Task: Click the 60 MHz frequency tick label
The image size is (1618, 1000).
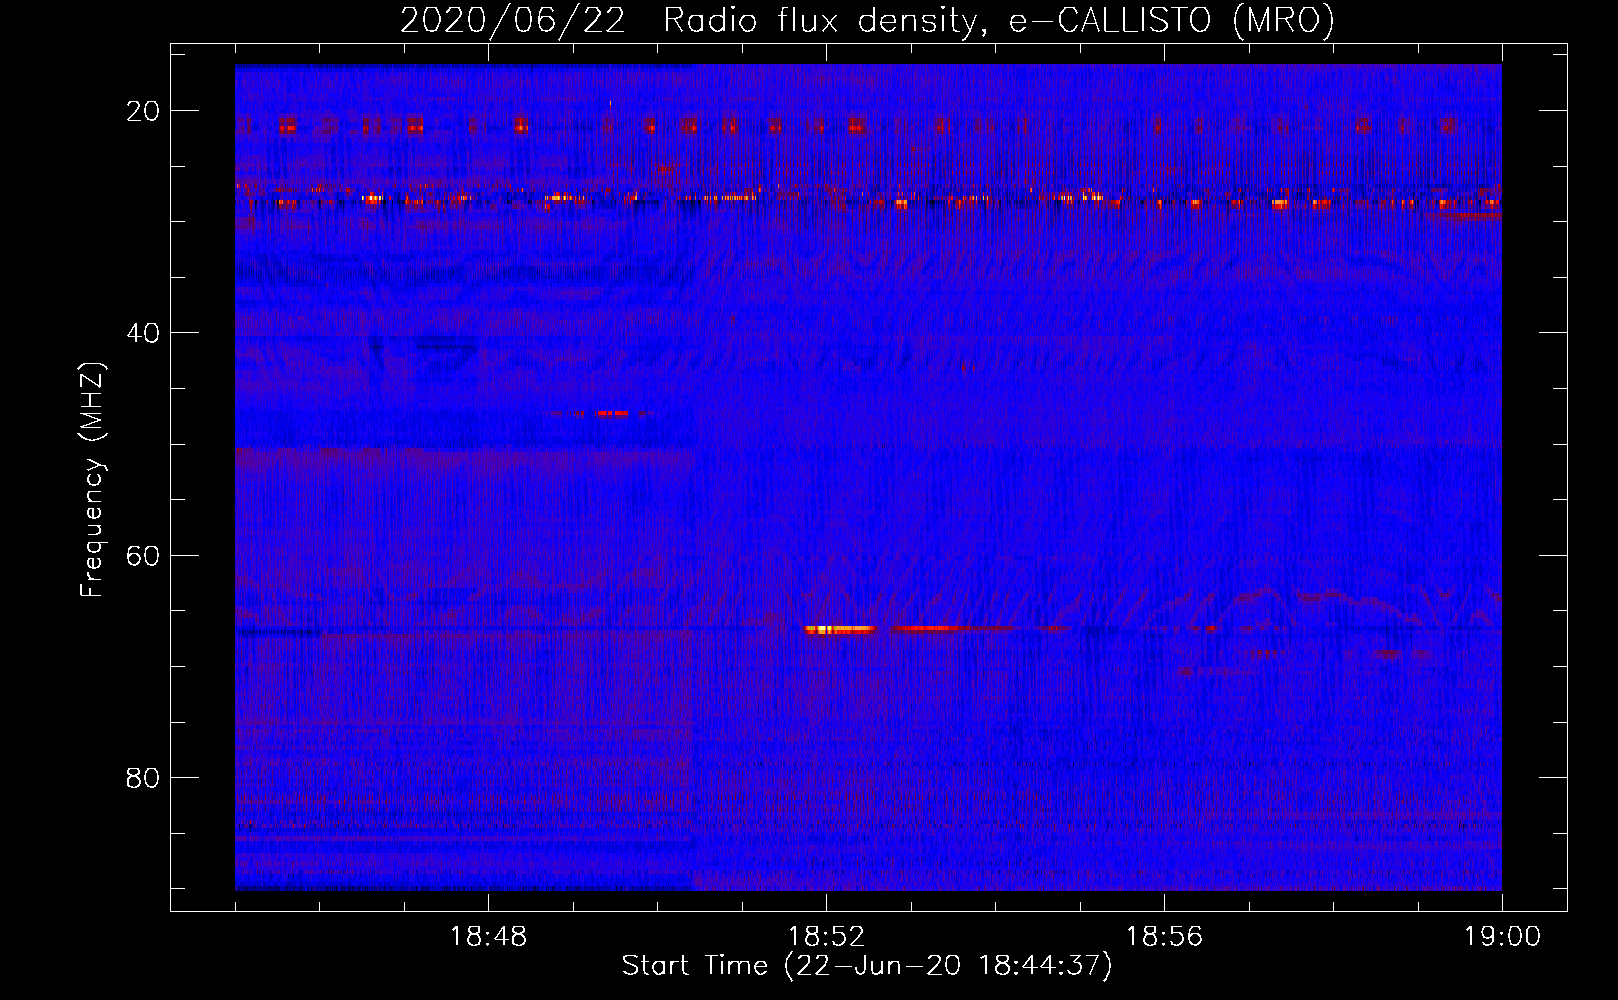Action: pyautogui.click(x=143, y=555)
